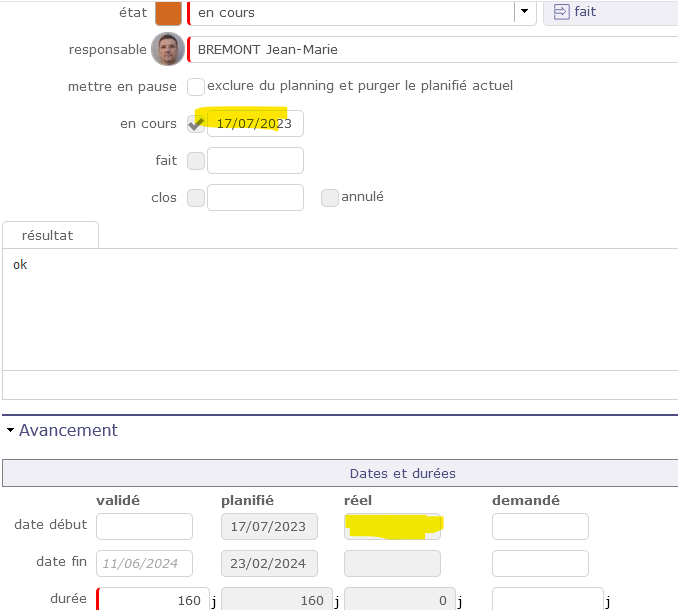Click the 'en cours' date 17/07/2023
Screen dimensions: 678x610
tap(255, 124)
